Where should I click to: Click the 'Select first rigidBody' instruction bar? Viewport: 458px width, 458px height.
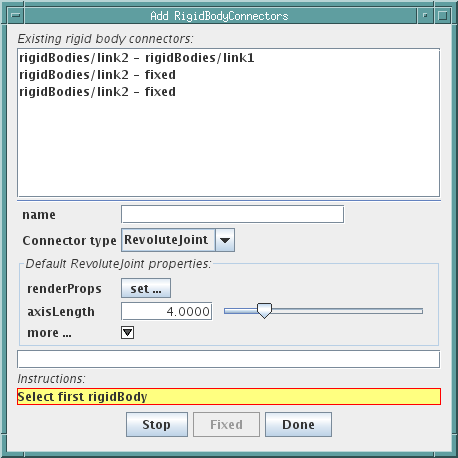229,397
